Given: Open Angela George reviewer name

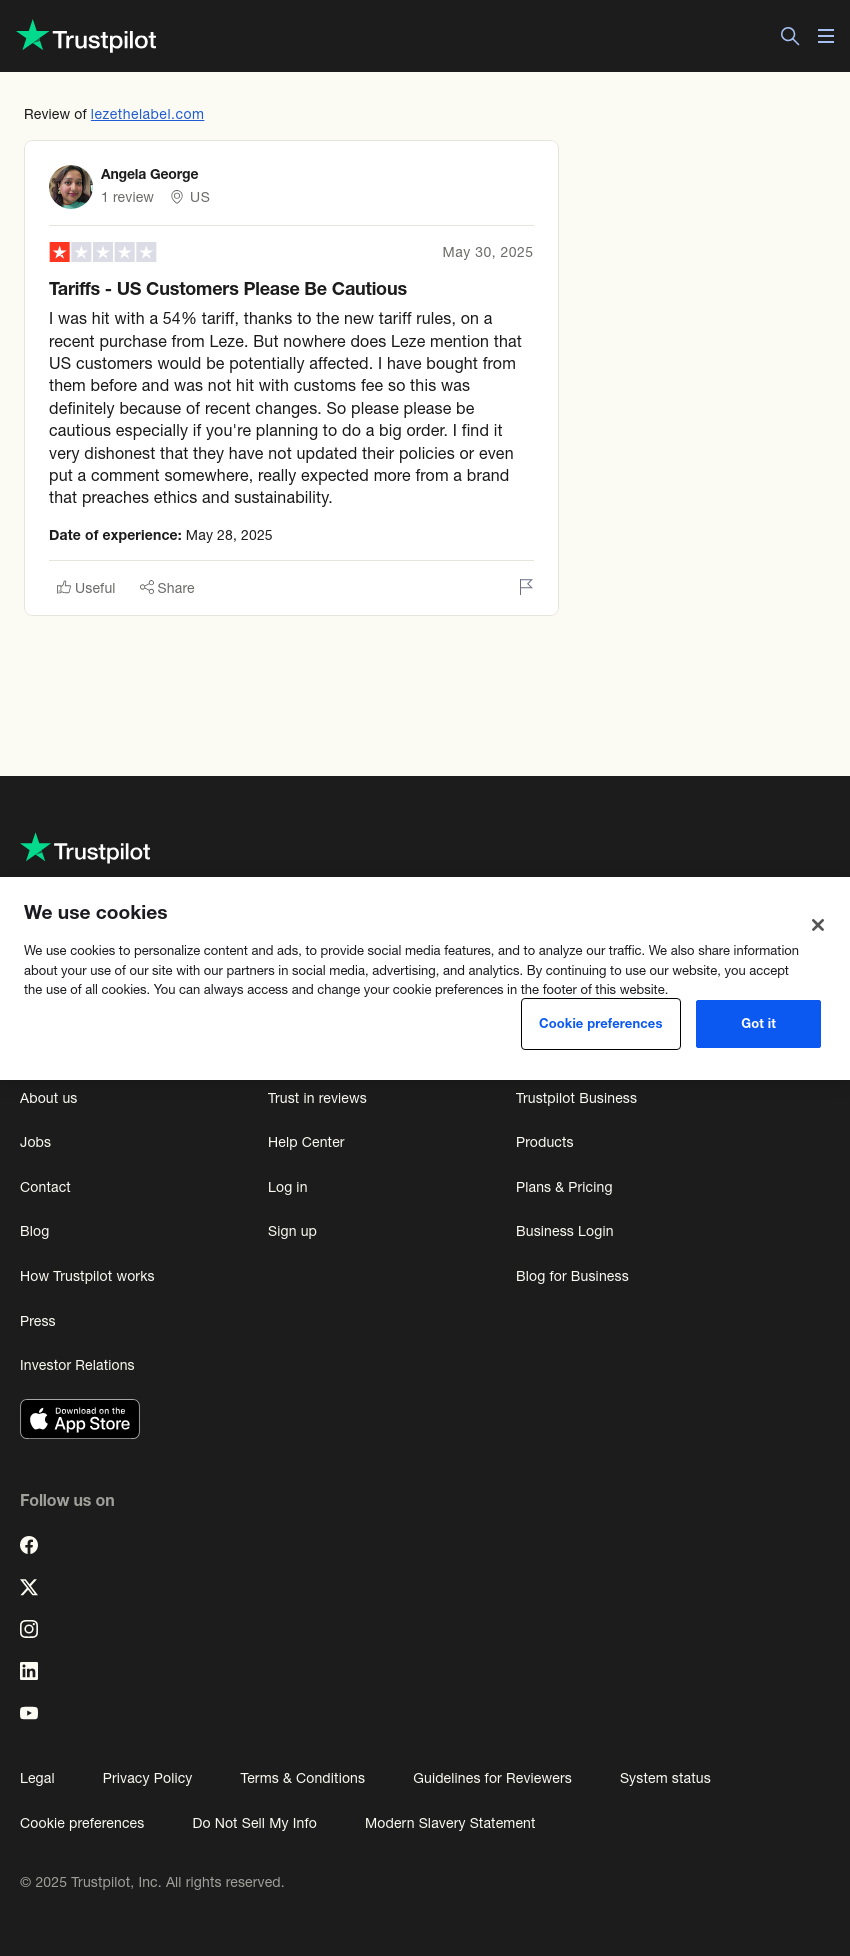Looking at the screenshot, I should coord(150,174).
